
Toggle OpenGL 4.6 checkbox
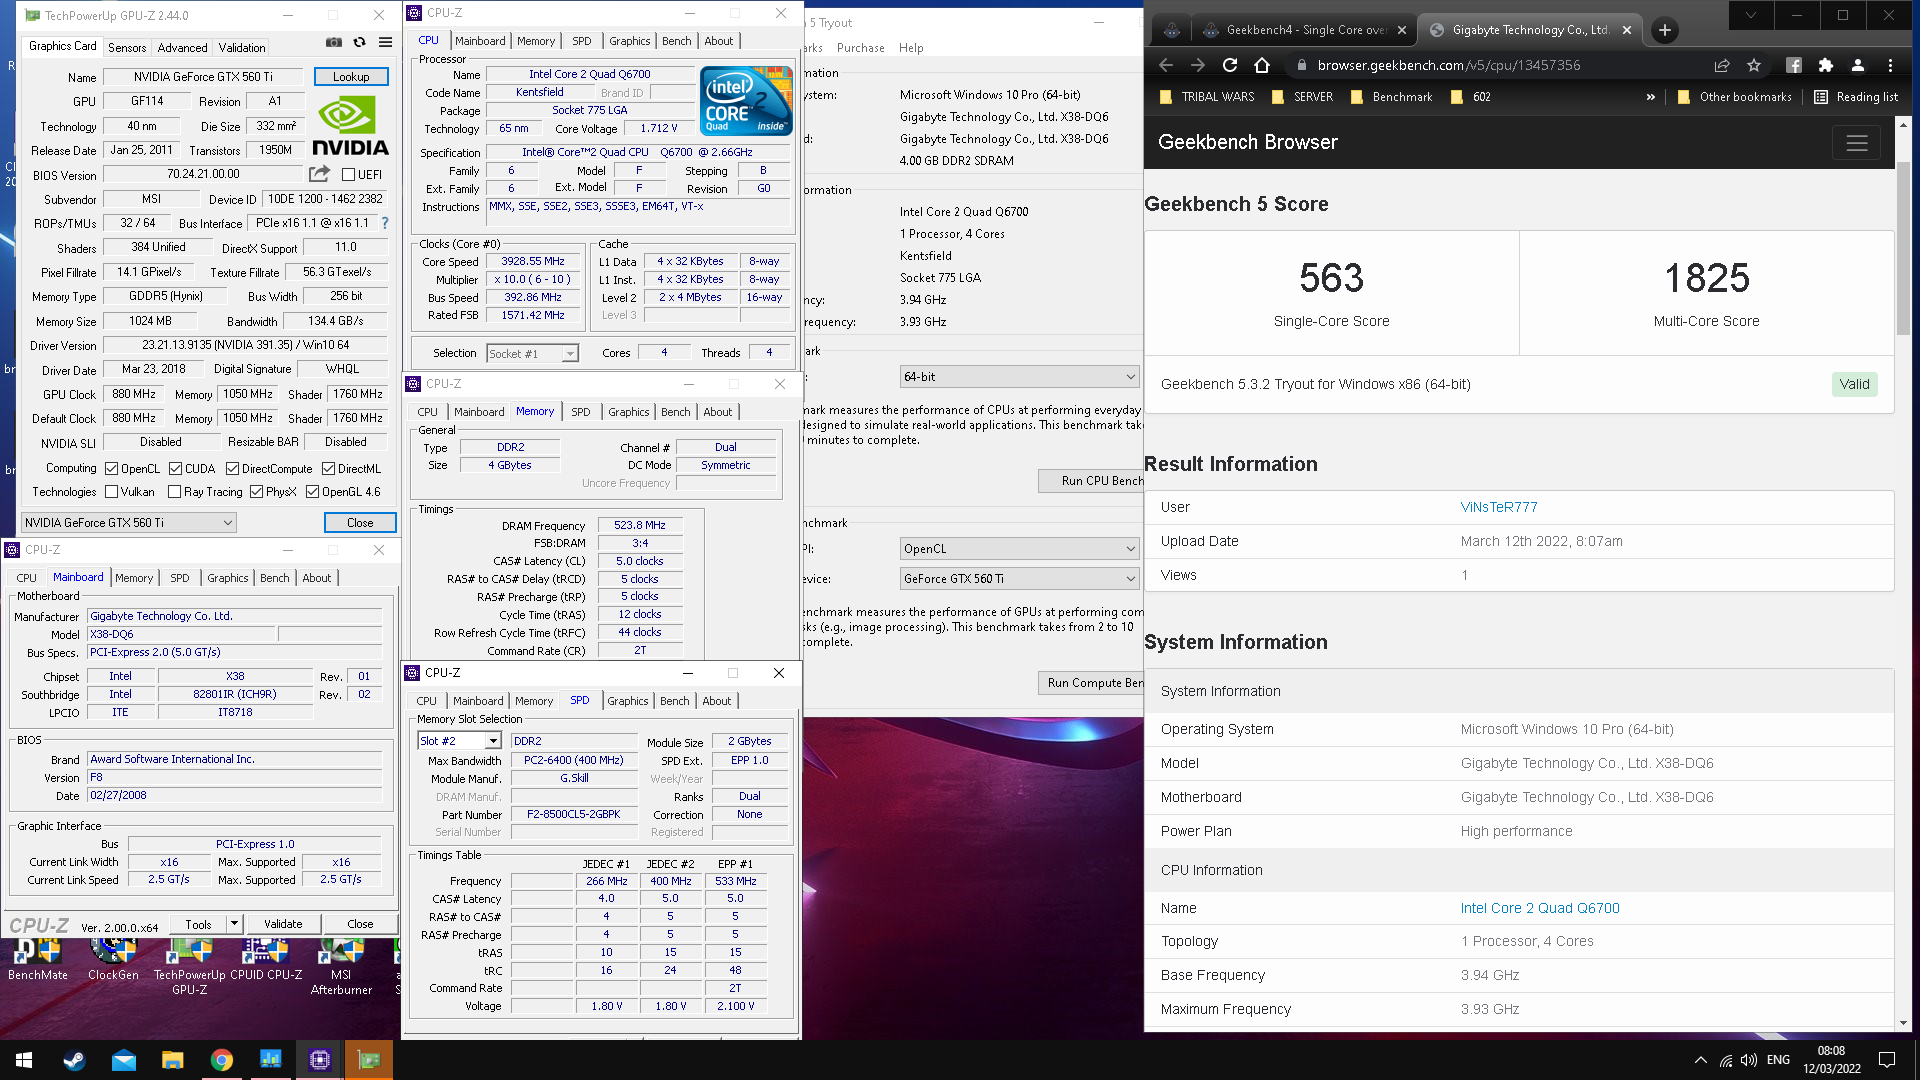click(313, 492)
